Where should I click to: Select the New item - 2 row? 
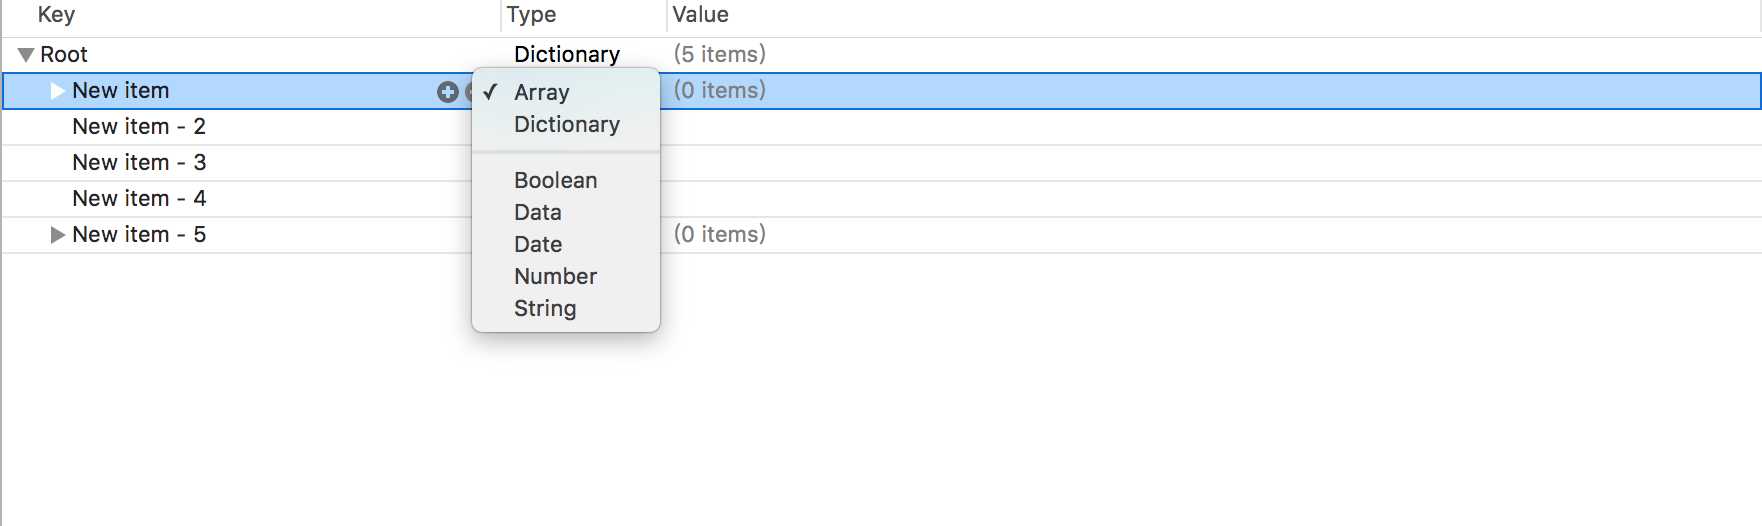(880, 127)
